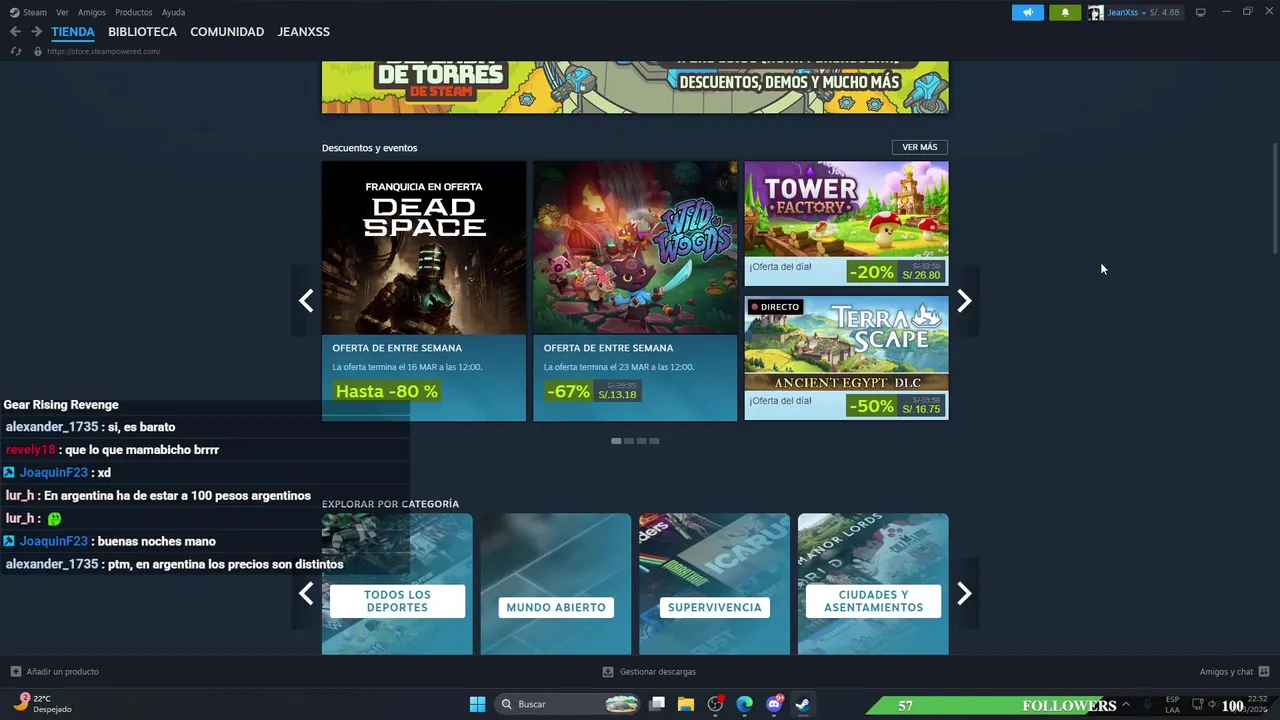Click the tower defense fest top banner
1280x720 pixels.
click(635, 87)
